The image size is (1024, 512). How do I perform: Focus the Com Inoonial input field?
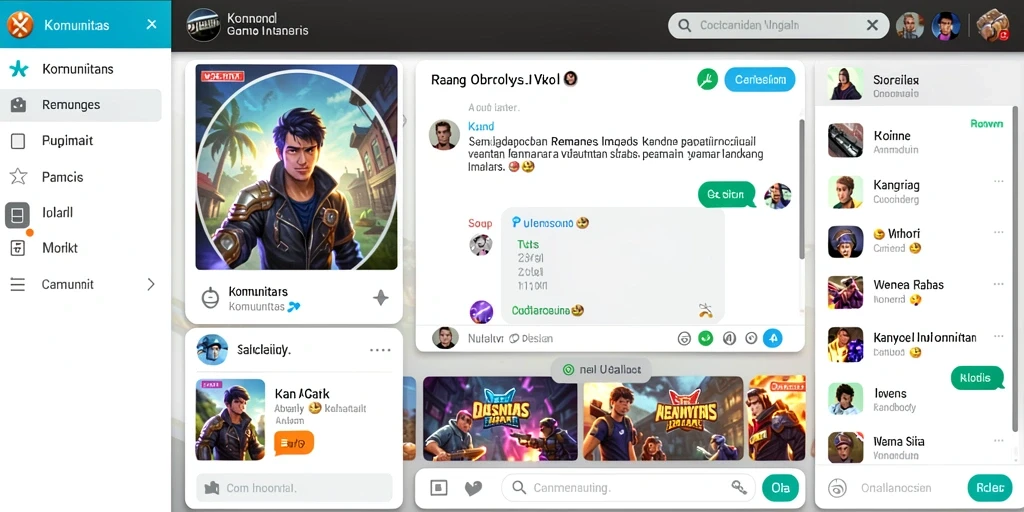click(295, 488)
